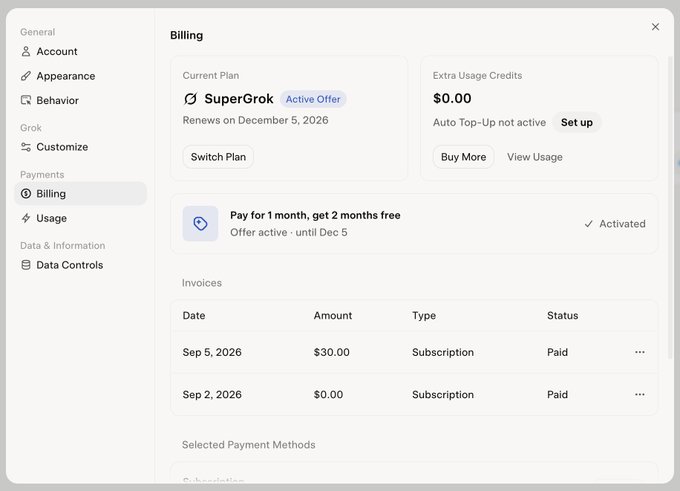Click the Billing page title
Image resolution: width=680 pixels, height=491 pixels.
click(x=186, y=35)
